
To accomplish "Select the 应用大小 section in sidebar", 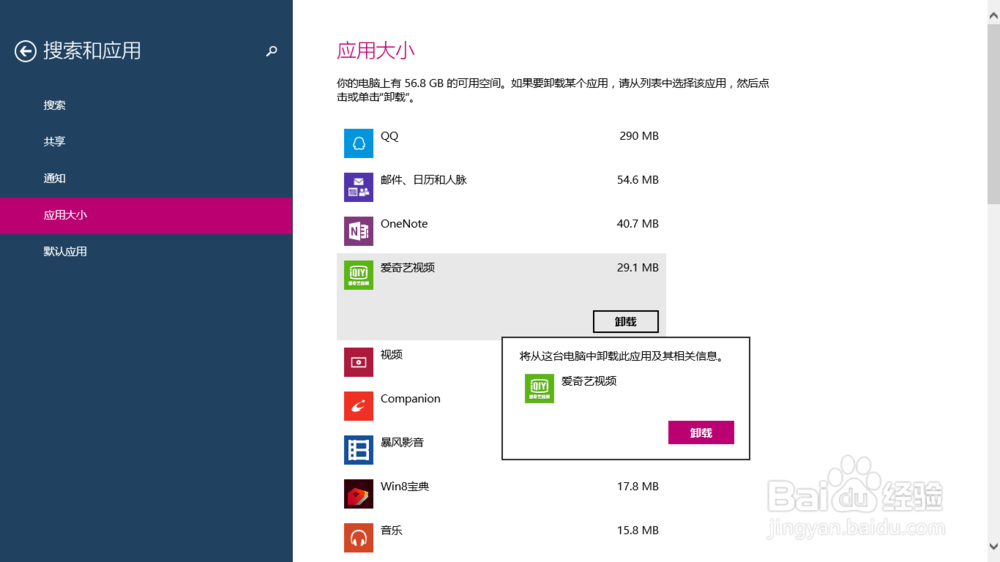I will coord(146,216).
